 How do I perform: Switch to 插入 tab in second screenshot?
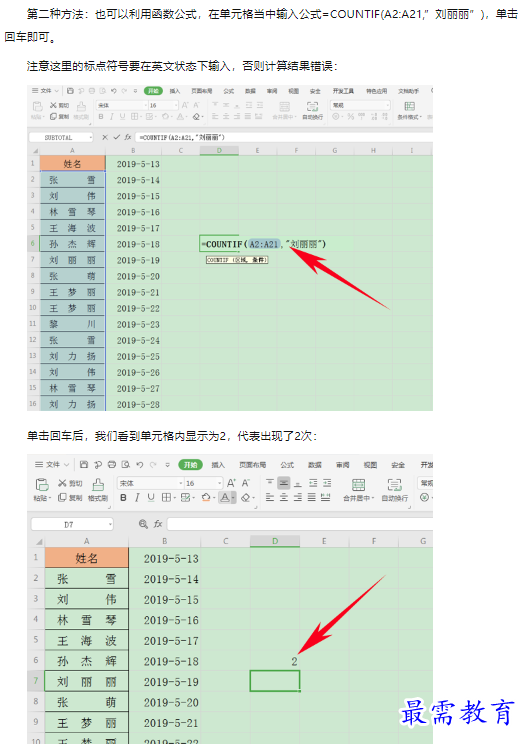pos(218,465)
